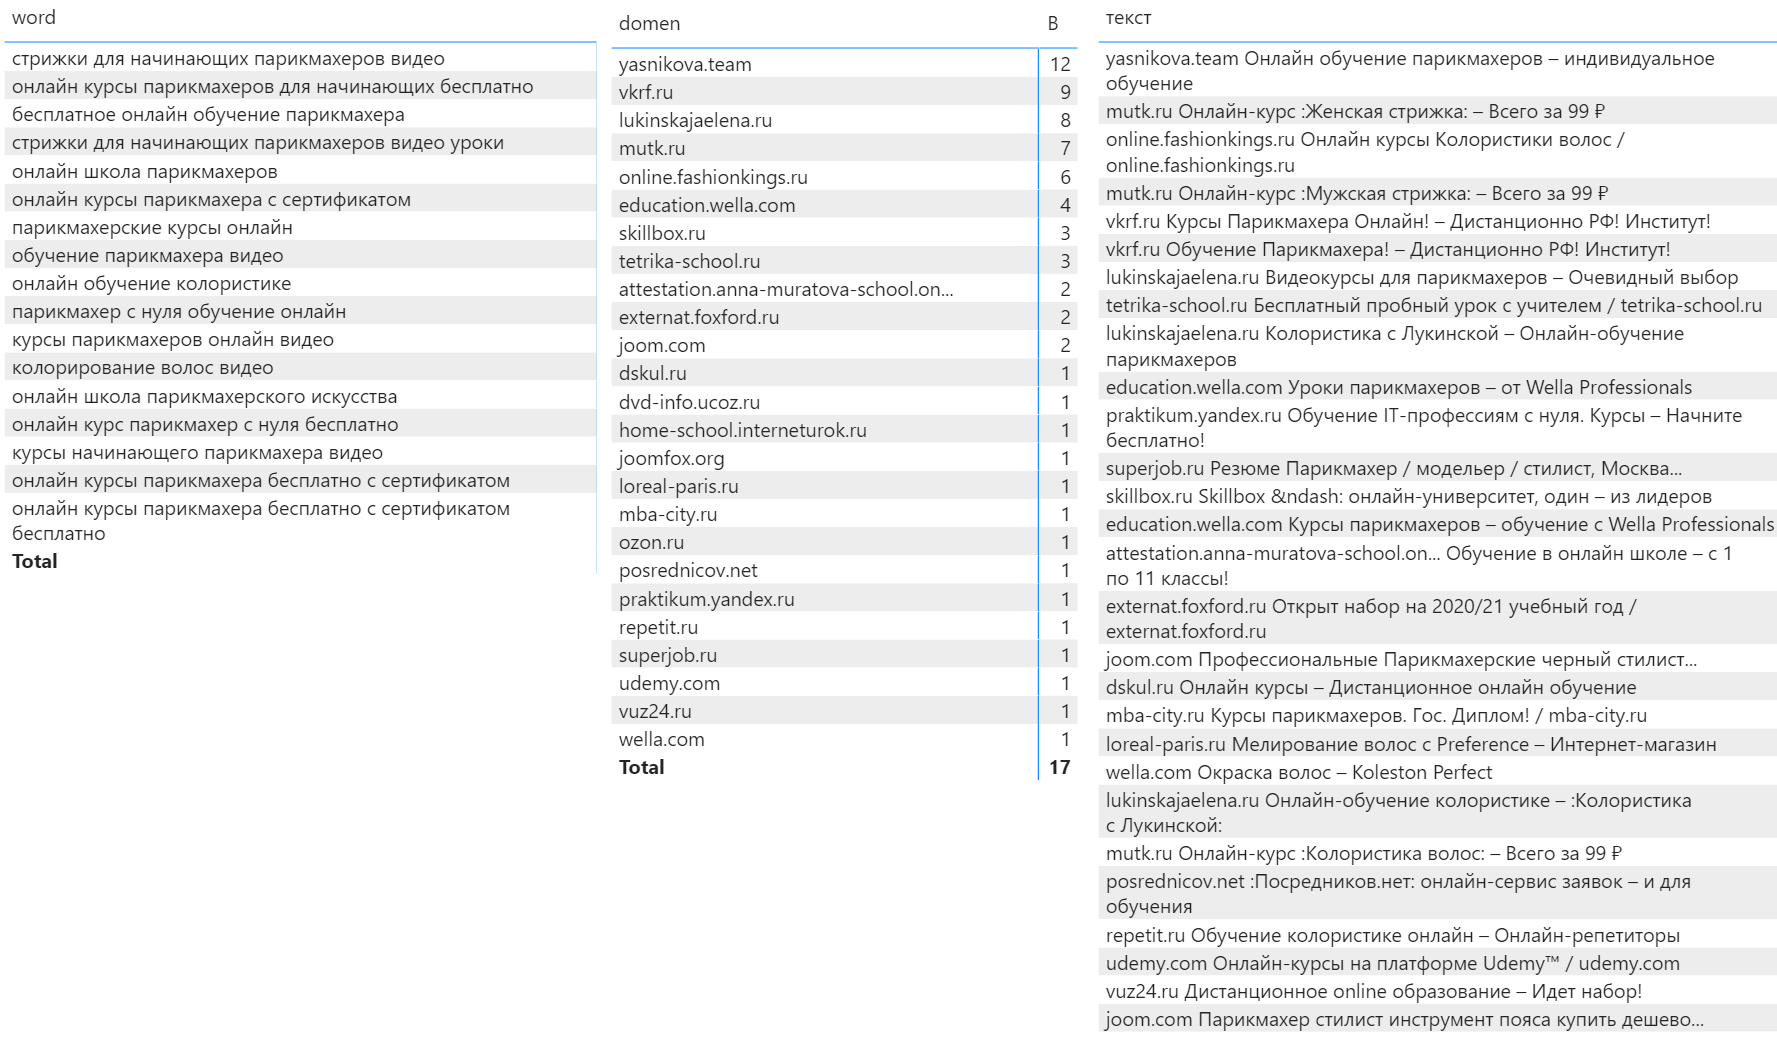Screen dimensions: 1777x1037
Task: Click the Total value 17 in domen table
Action: [x=1059, y=768]
